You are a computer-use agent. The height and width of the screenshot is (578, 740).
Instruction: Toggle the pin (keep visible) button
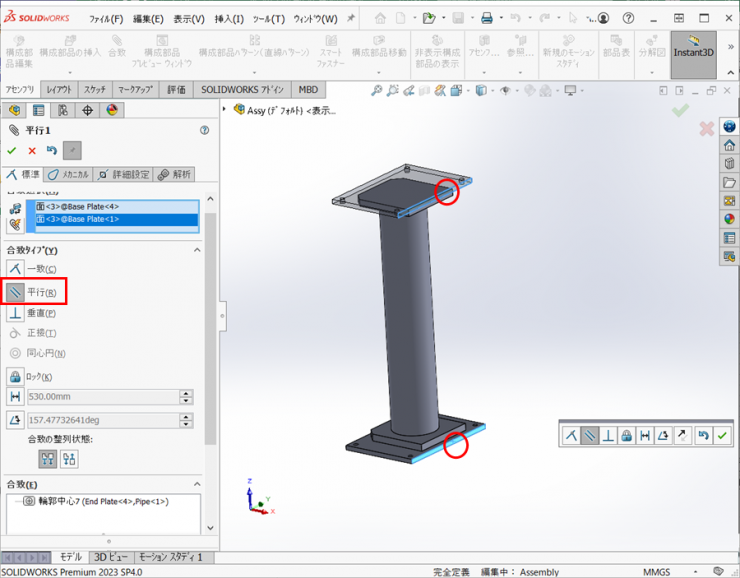72,151
